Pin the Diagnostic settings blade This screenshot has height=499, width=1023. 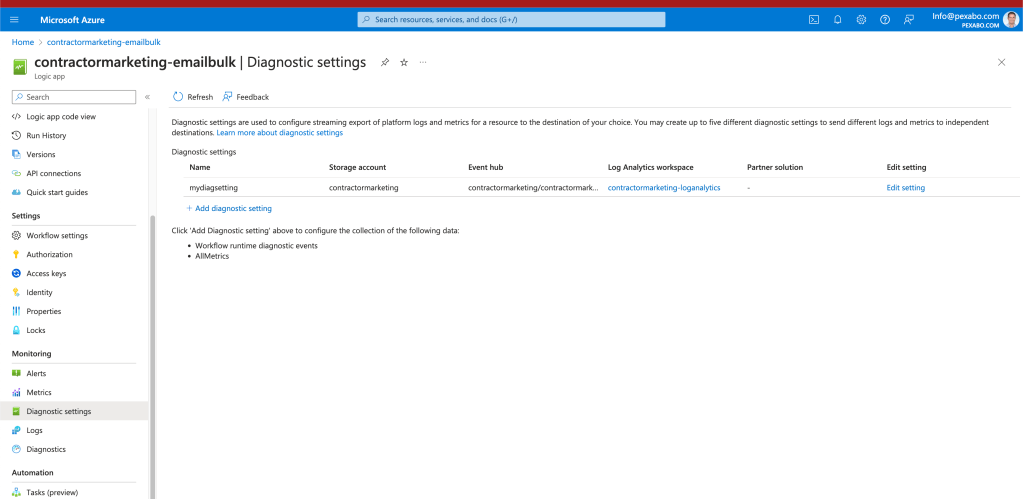385,63
